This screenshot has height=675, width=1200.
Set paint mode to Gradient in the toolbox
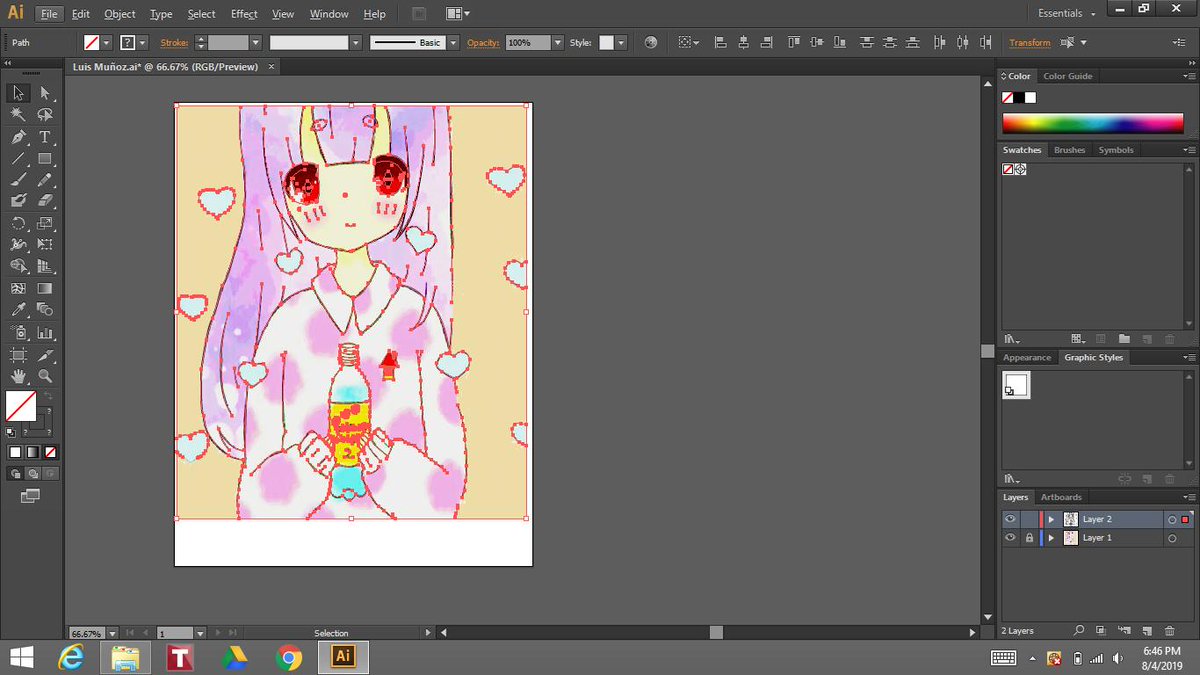coord(33,452)
